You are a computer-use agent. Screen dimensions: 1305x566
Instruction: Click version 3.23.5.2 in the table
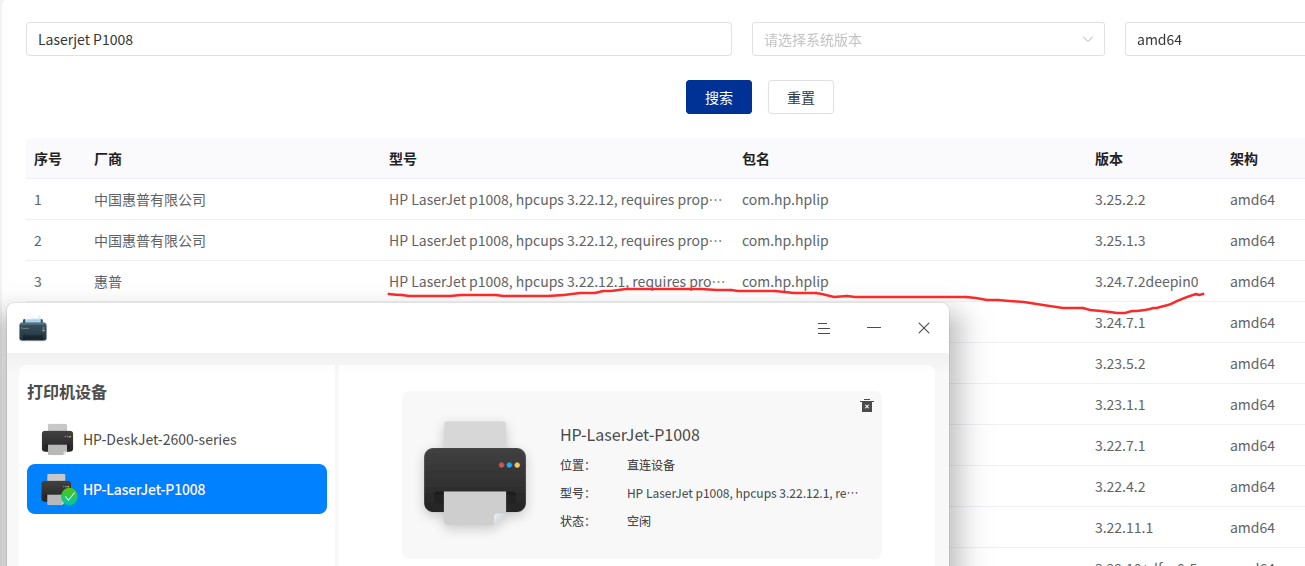pyautogui.click(x=1120, y=364)
